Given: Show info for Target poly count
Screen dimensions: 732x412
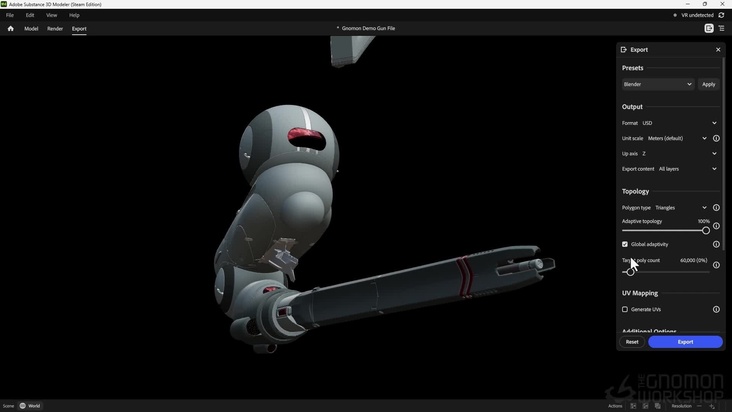Looking at the screenshot, I should [x=716, y=265].
